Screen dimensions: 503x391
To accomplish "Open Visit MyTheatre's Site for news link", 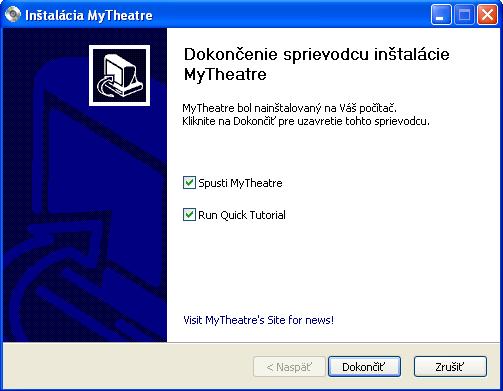I will 258,320.
